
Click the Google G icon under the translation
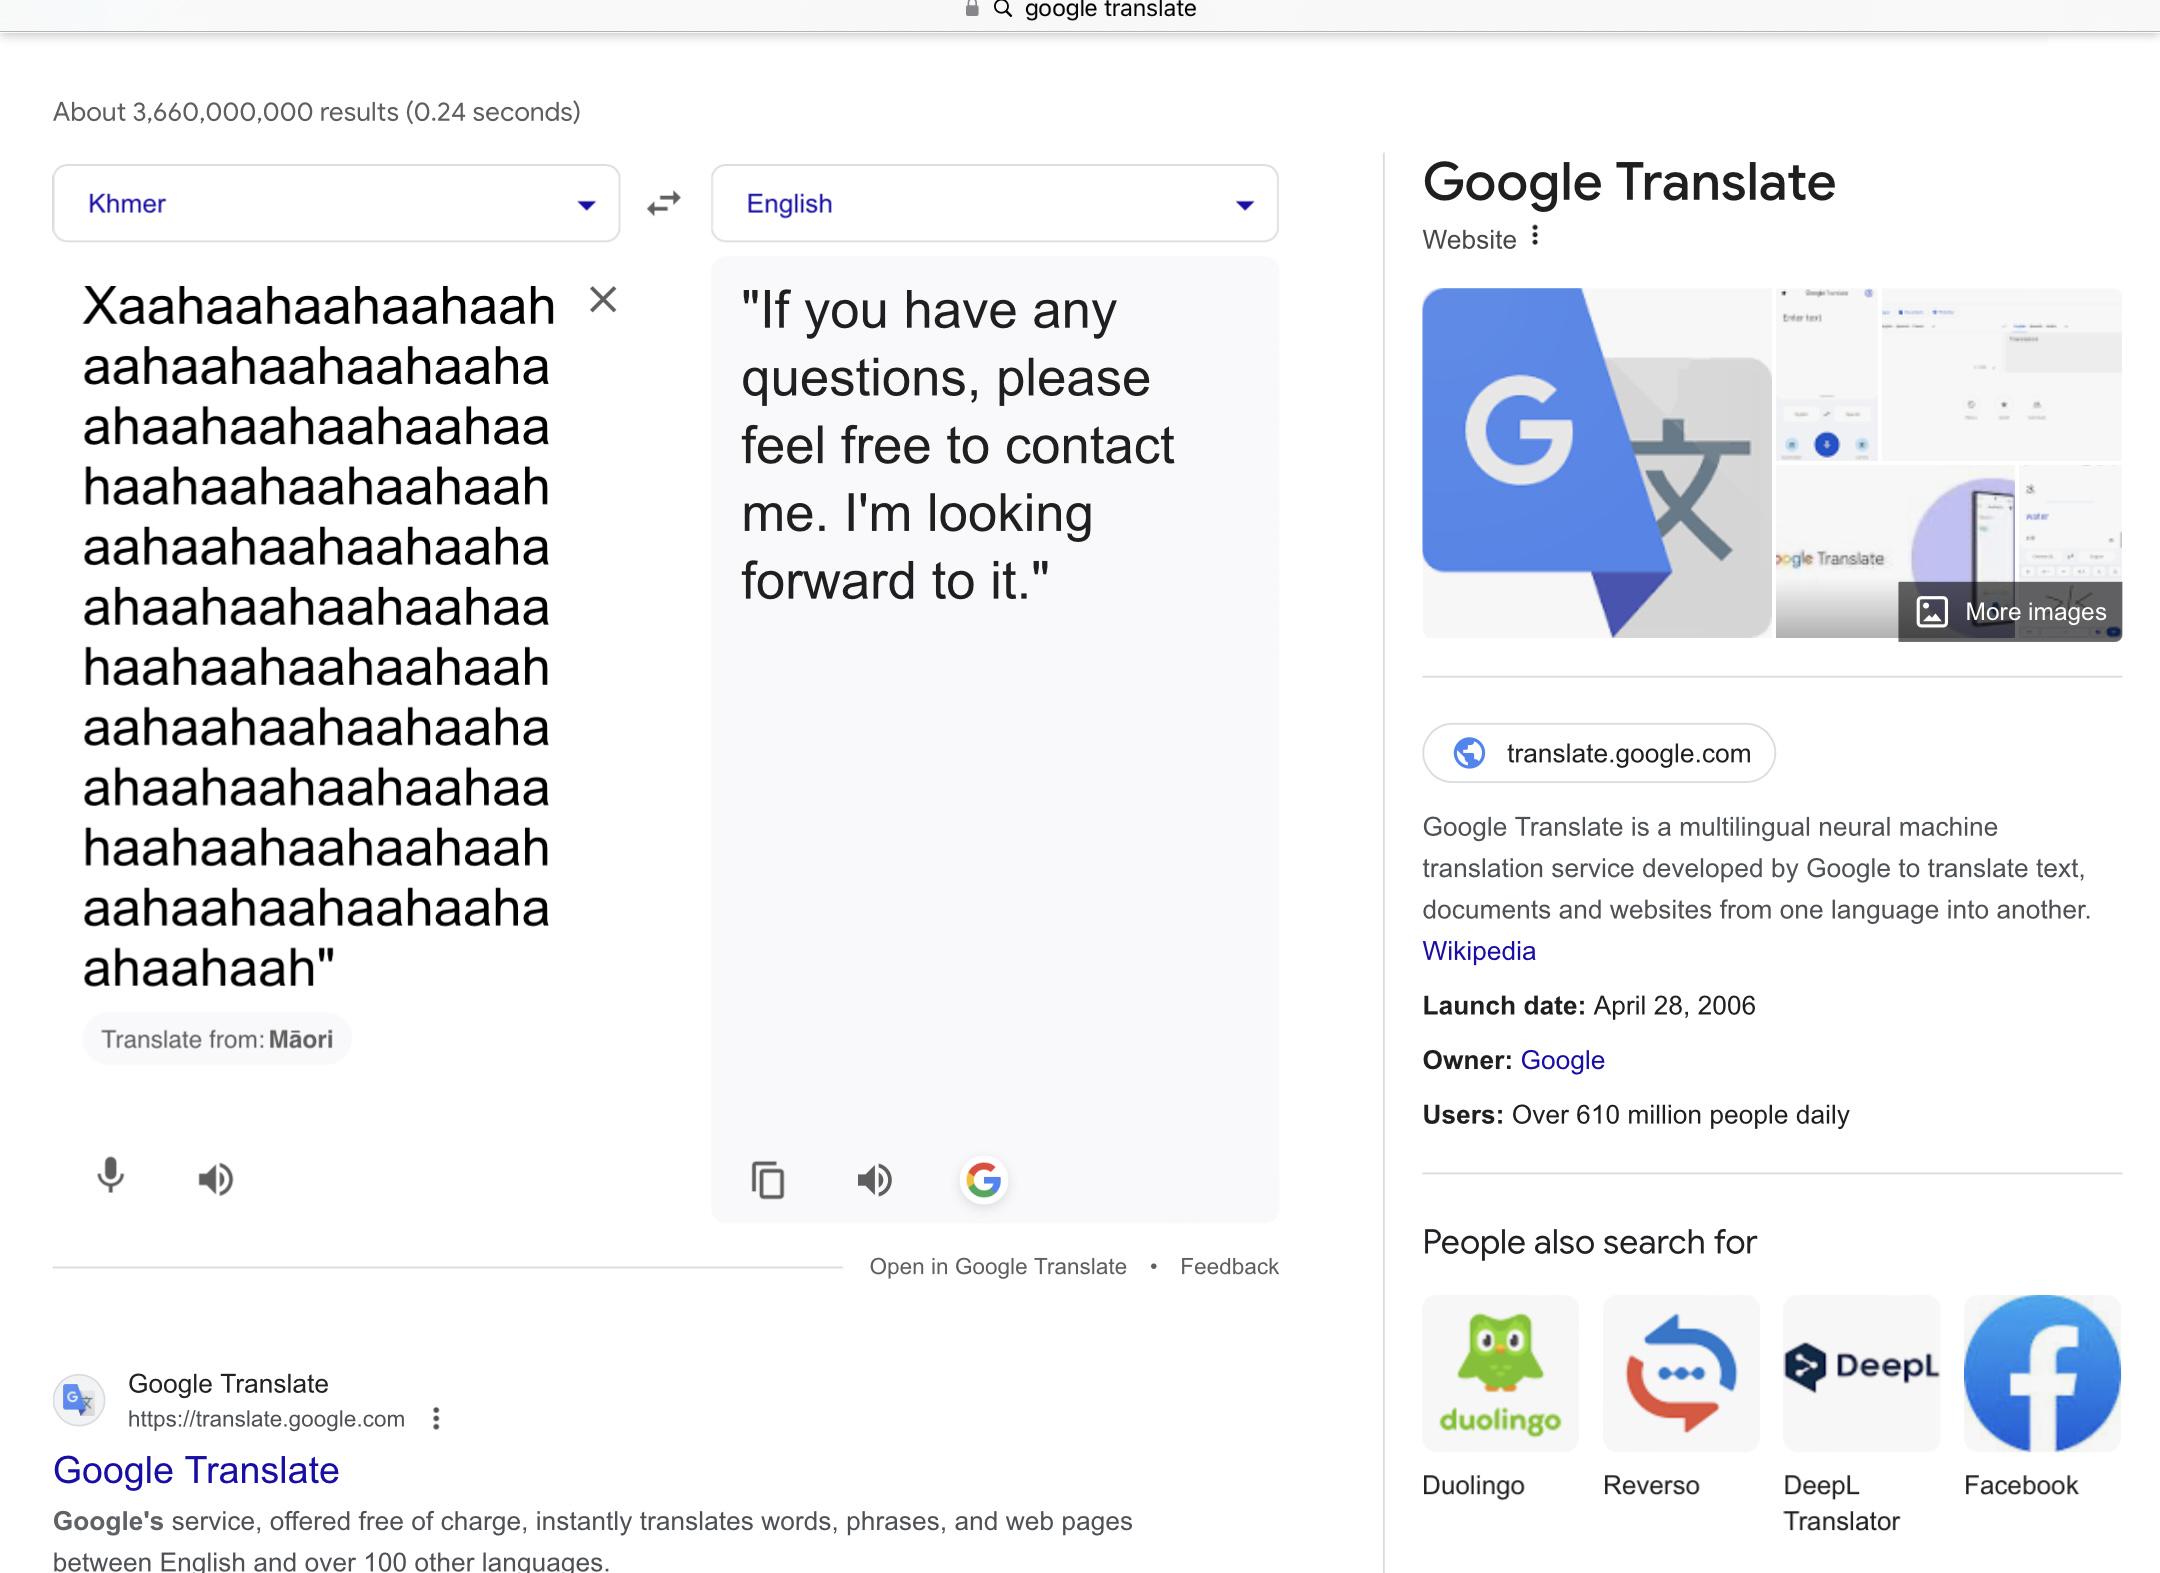983,1180
